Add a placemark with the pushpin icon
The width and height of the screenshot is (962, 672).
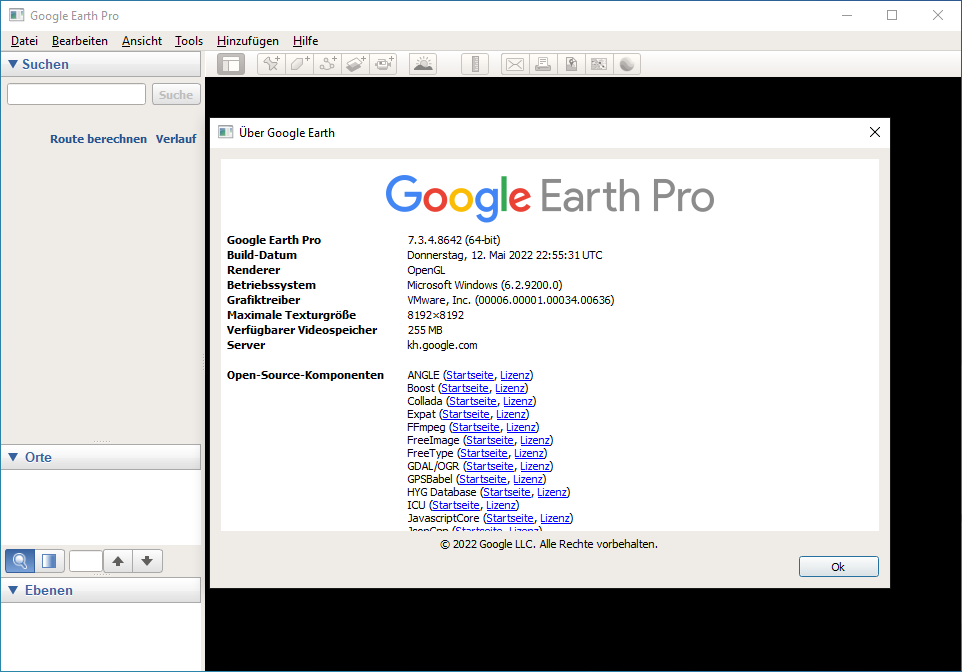(x=271, y=64)
